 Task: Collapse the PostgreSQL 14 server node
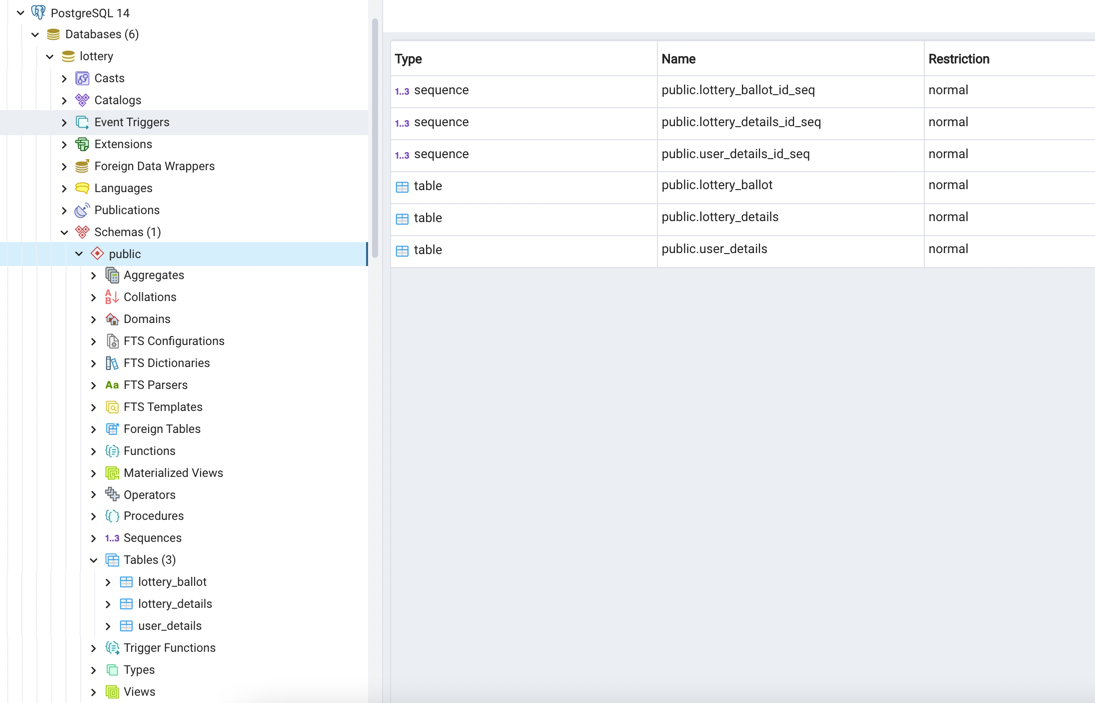click(x=20, y=13)
